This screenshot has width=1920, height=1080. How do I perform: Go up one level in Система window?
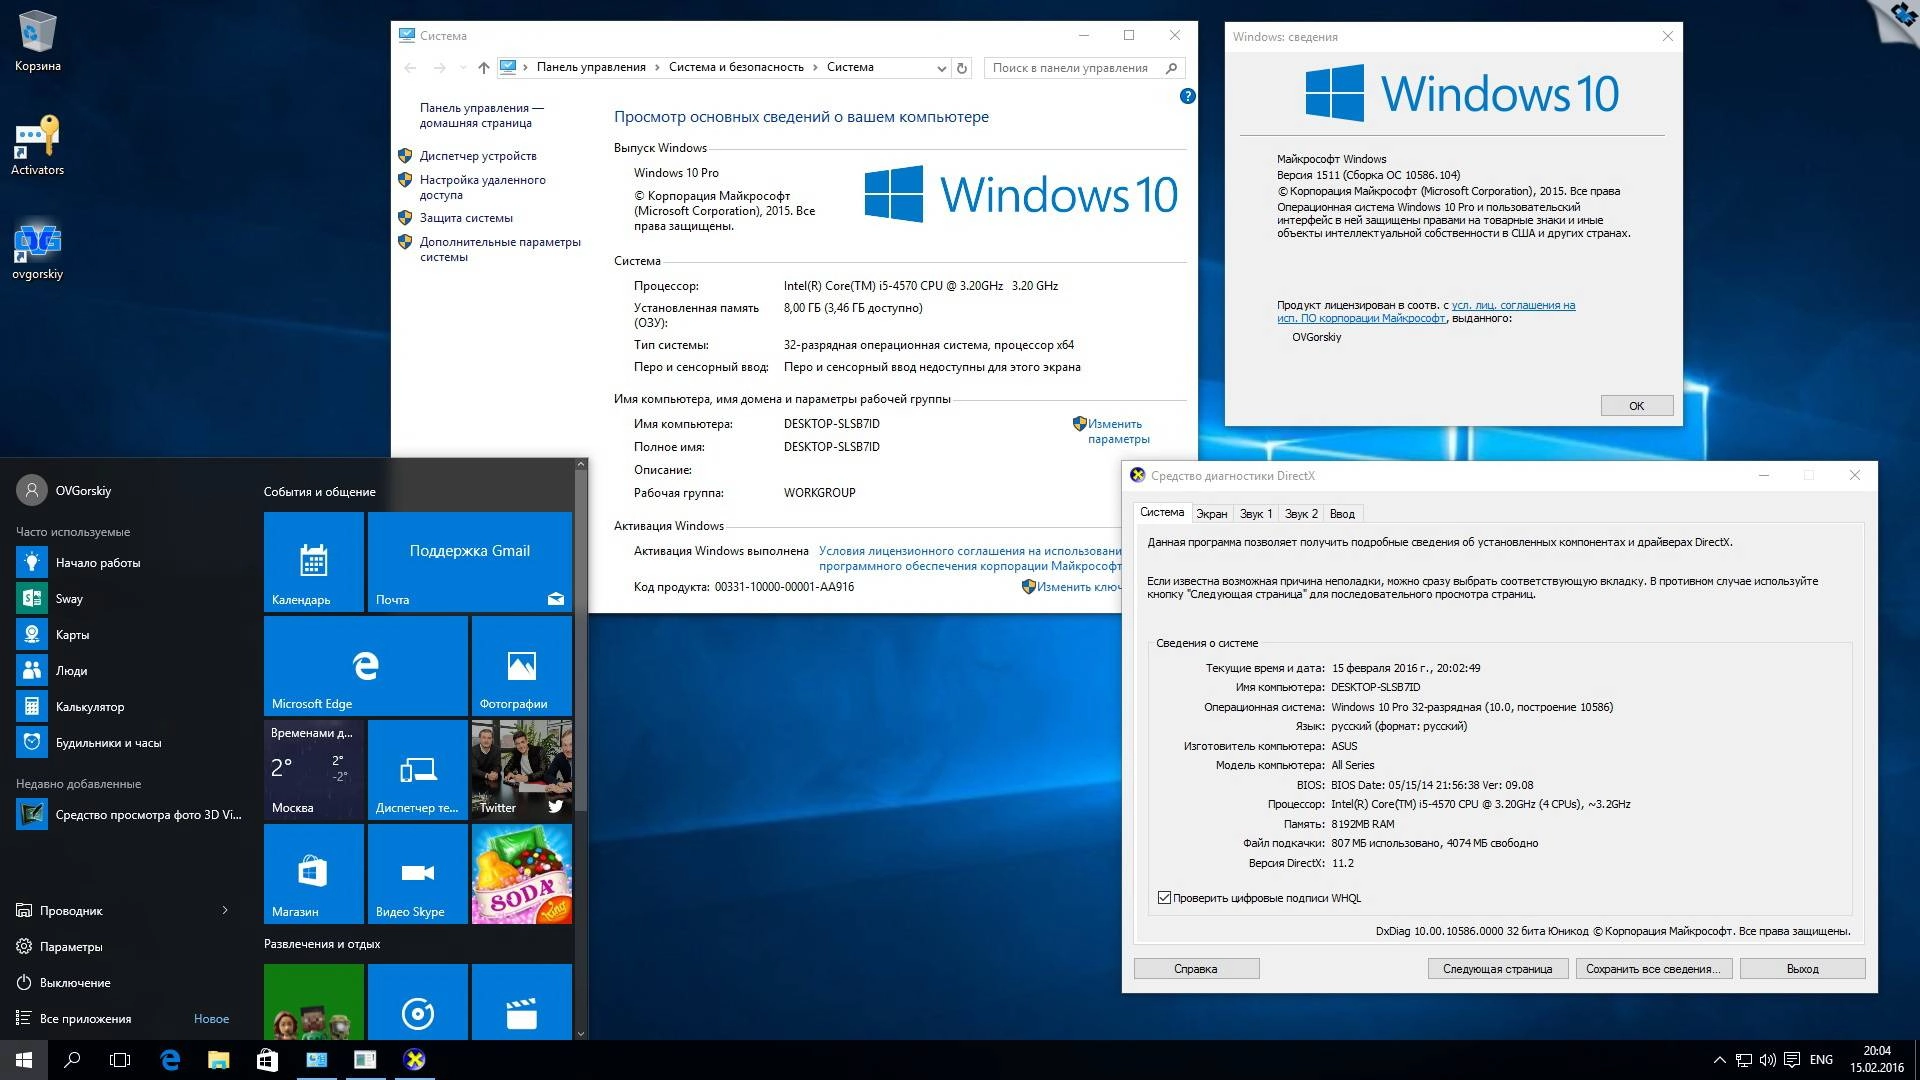pos(484,68)
